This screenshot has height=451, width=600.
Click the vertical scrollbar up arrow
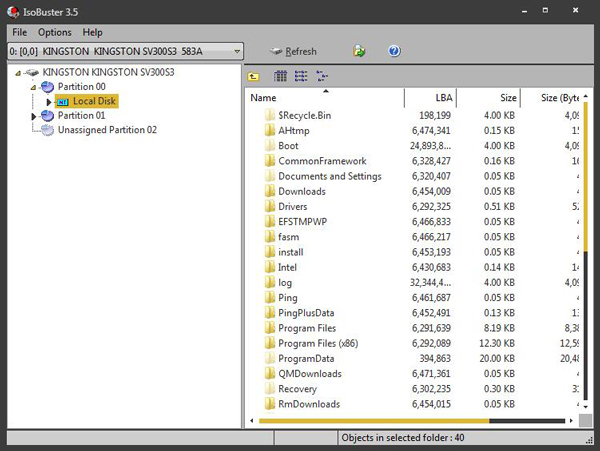pyautogui.click(x=585, y=96)
